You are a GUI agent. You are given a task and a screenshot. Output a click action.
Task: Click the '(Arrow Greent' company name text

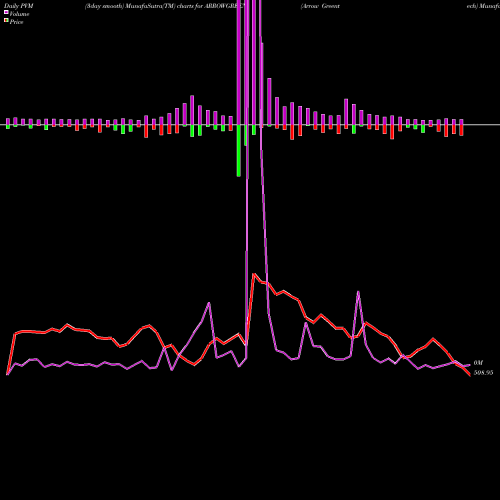click(320, 6)
